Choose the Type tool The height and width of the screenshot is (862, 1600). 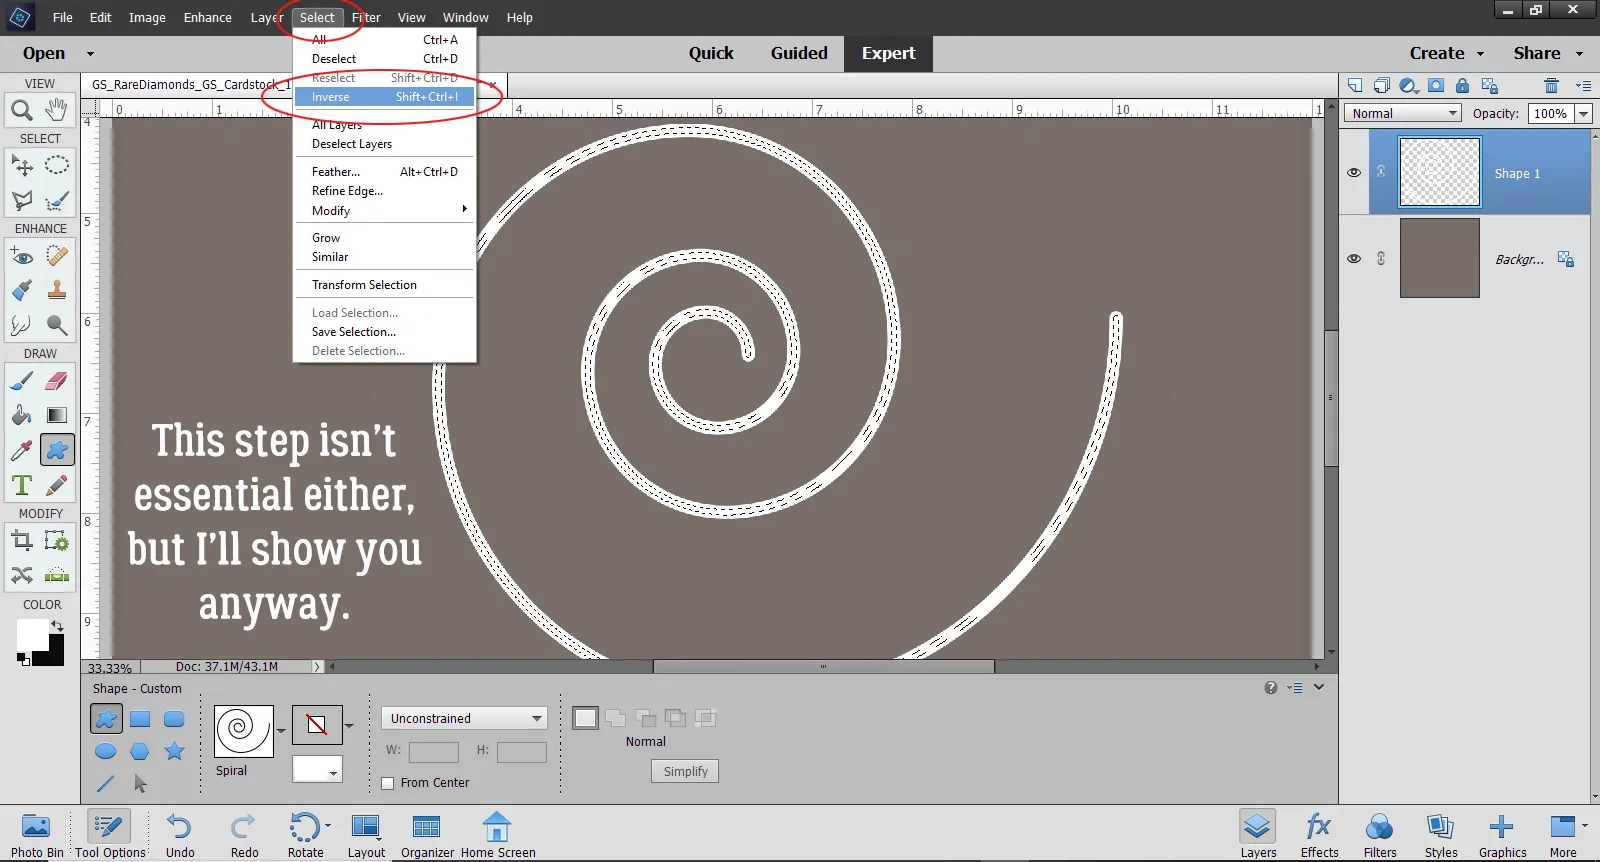click(x=21, y=486)
